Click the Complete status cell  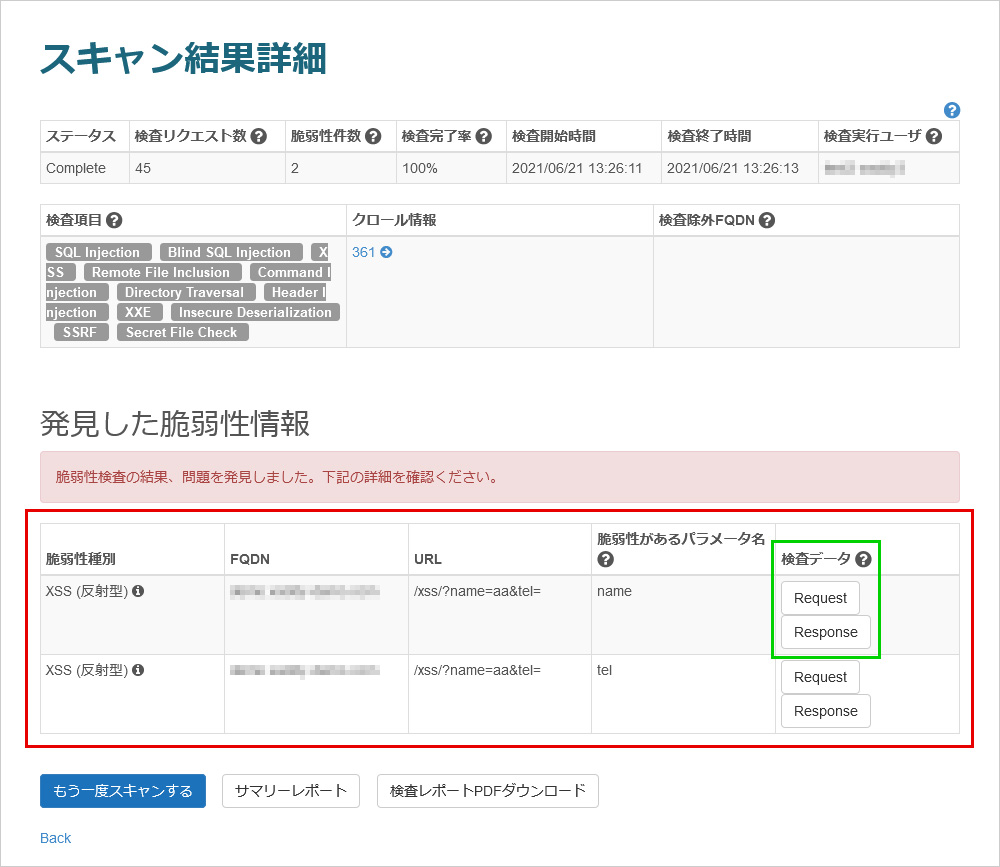pyautogui.click(x=85, y=168)
